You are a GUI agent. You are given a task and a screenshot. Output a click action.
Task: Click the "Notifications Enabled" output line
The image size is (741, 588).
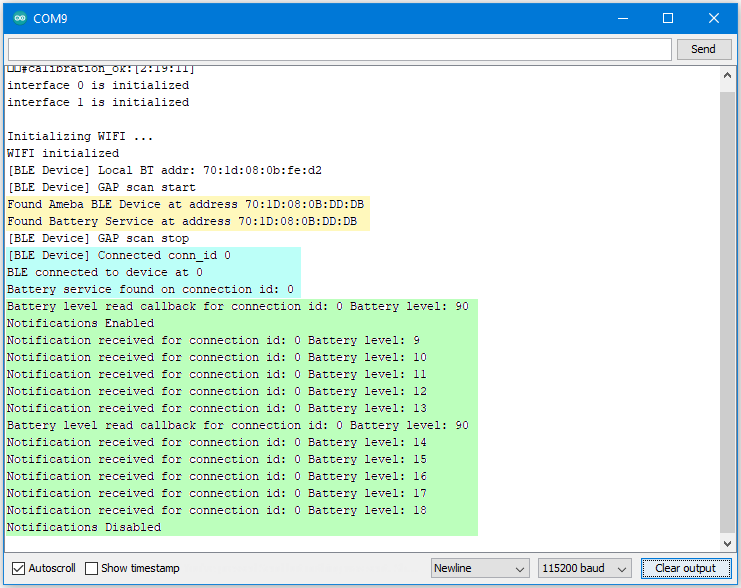pyautogui.click(x=81, y=323)
